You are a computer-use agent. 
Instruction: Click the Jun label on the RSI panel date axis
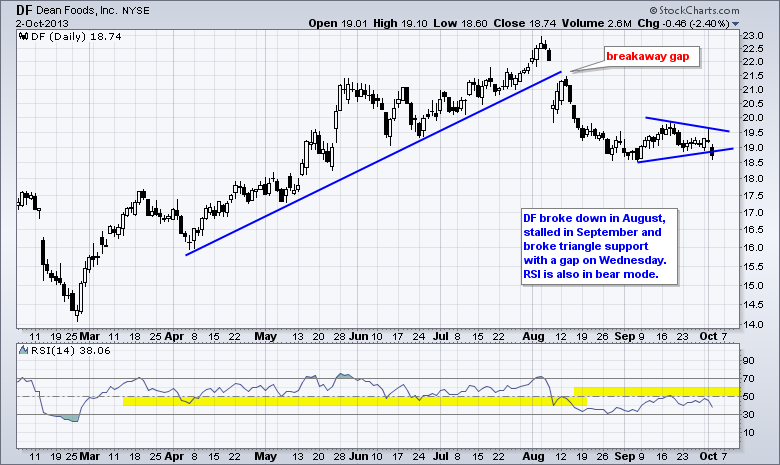358,456
